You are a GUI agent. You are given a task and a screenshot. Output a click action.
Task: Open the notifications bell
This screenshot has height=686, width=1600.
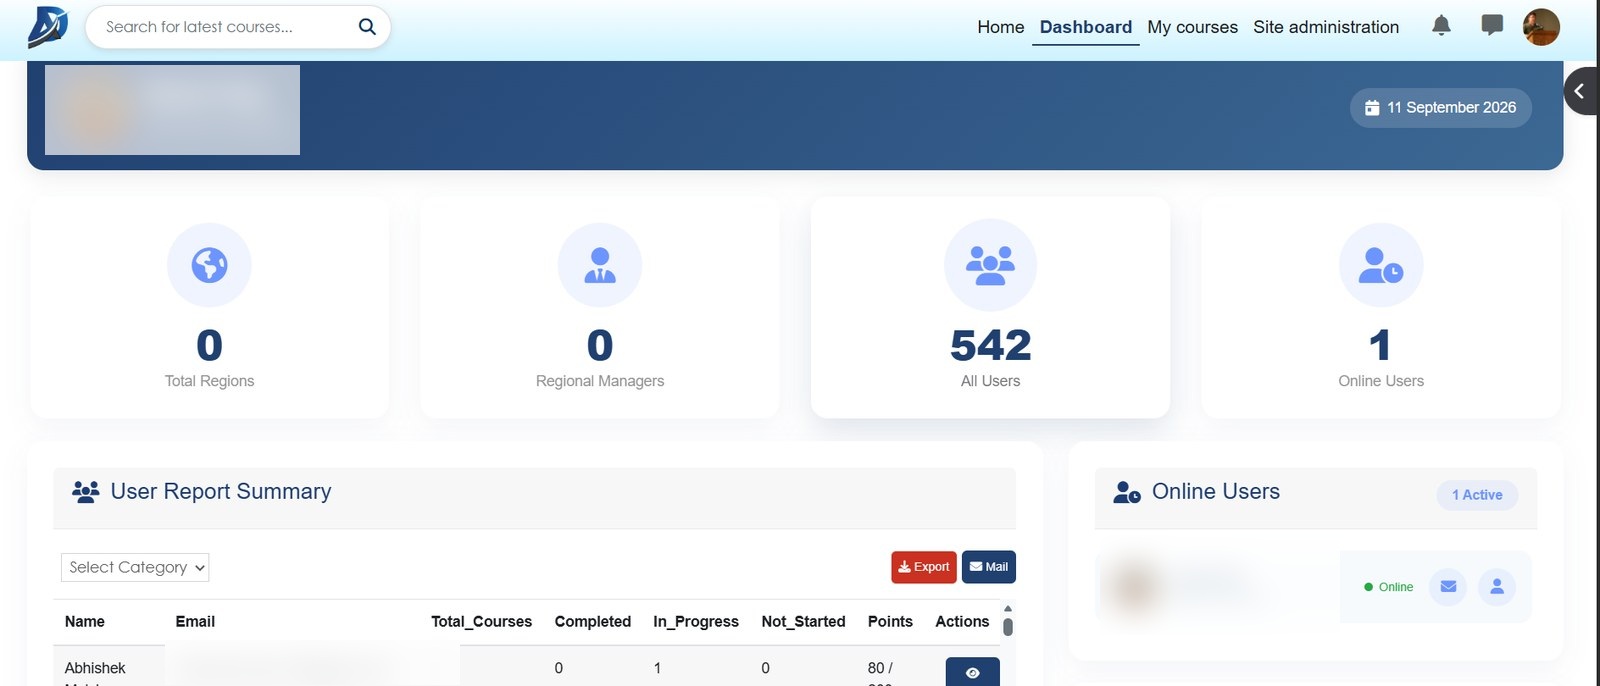pyautogui.click(x=1441, y=26)
